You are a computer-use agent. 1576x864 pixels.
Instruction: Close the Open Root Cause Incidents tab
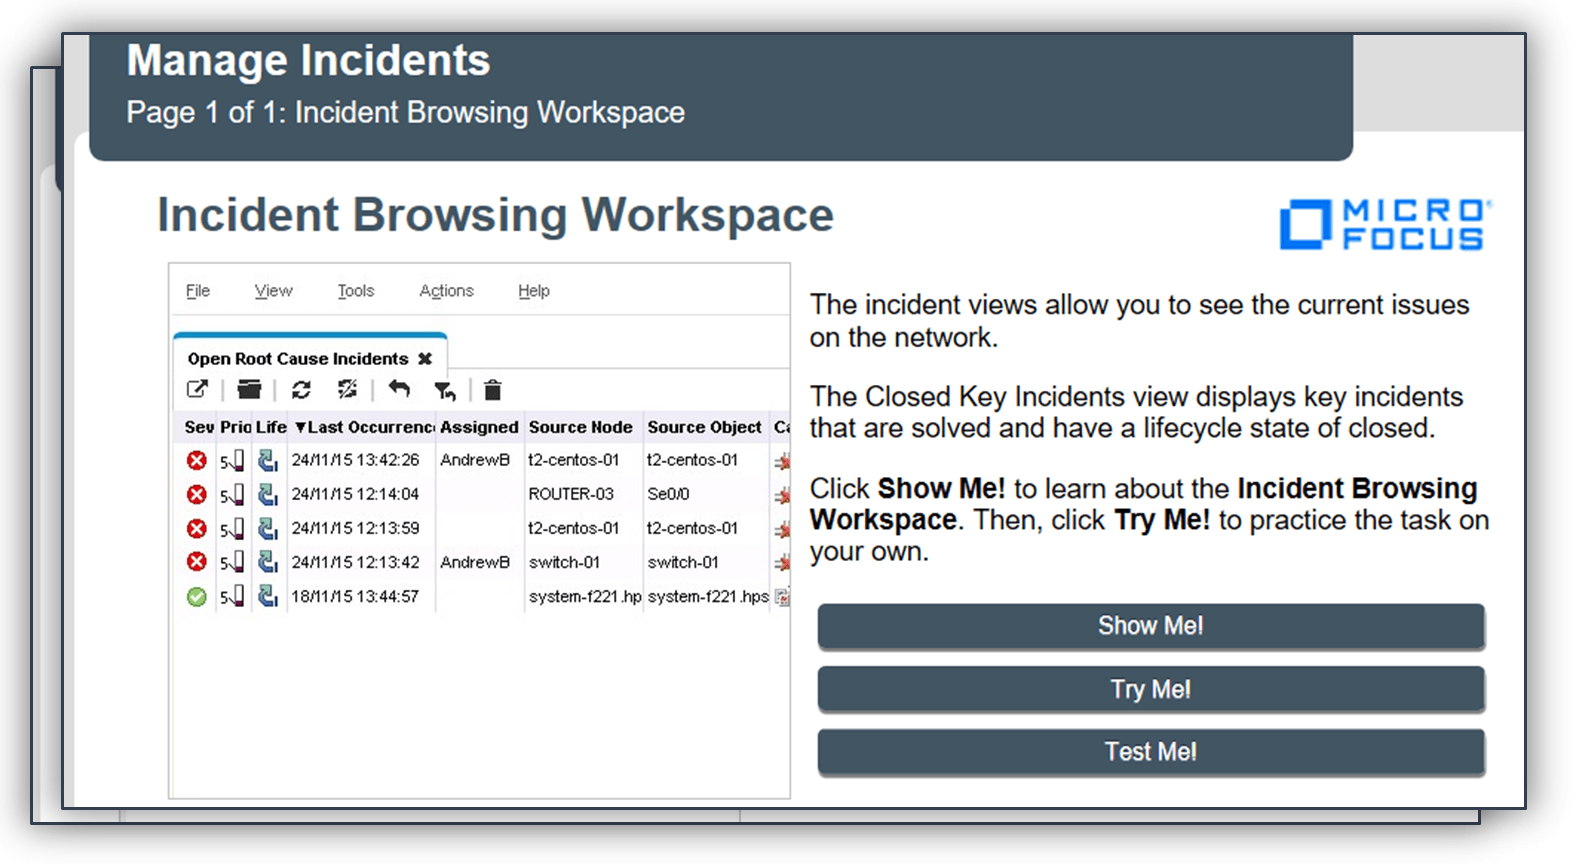(425, 359)
